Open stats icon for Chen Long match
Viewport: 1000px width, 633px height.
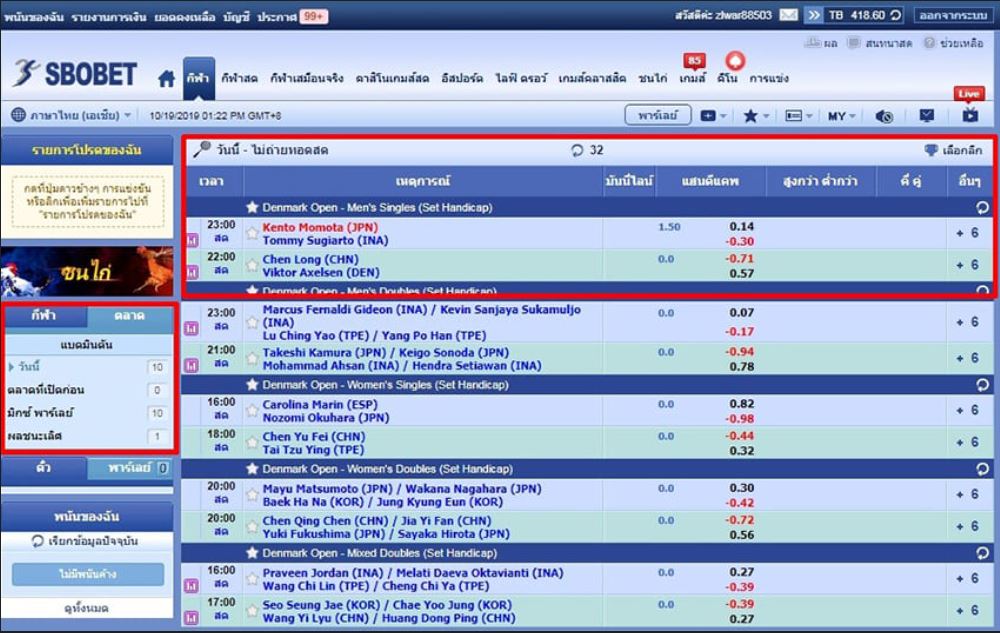[192, 272]
